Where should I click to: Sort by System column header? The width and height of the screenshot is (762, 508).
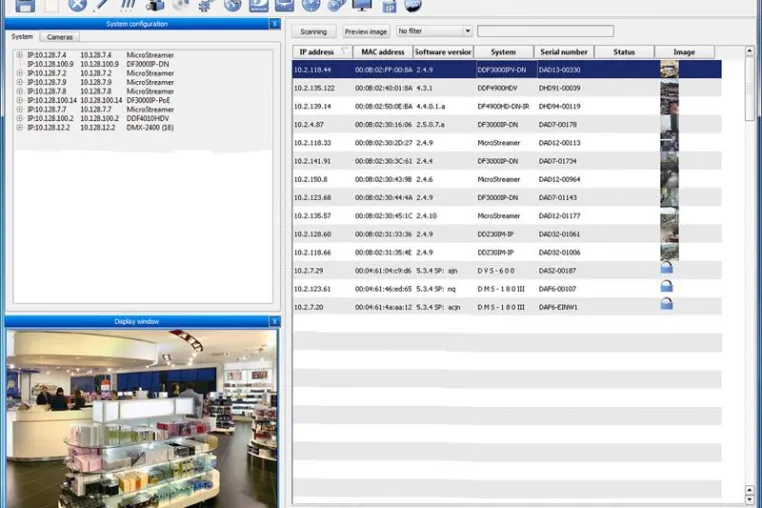point(503,52)
